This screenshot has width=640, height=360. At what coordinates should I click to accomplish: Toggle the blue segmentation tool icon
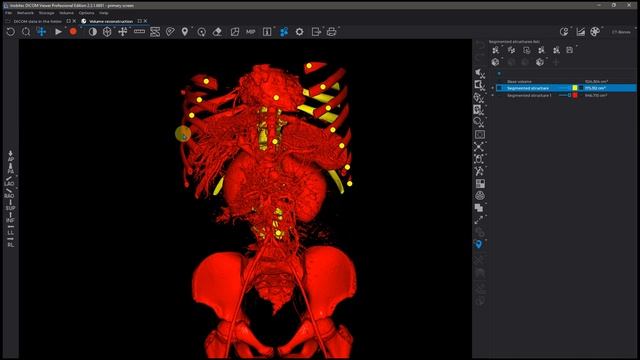click(284, 32)
